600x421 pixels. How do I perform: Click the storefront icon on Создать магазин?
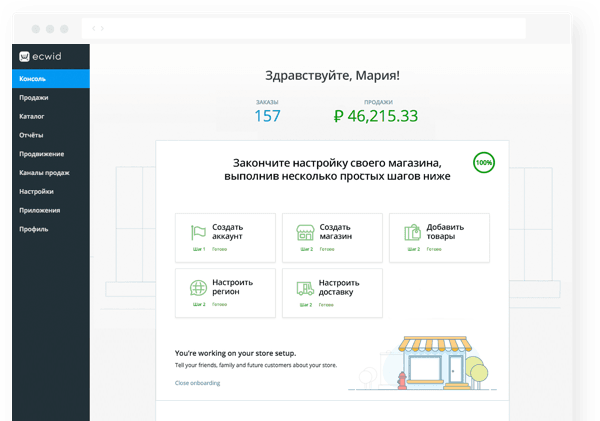point(305,232)
